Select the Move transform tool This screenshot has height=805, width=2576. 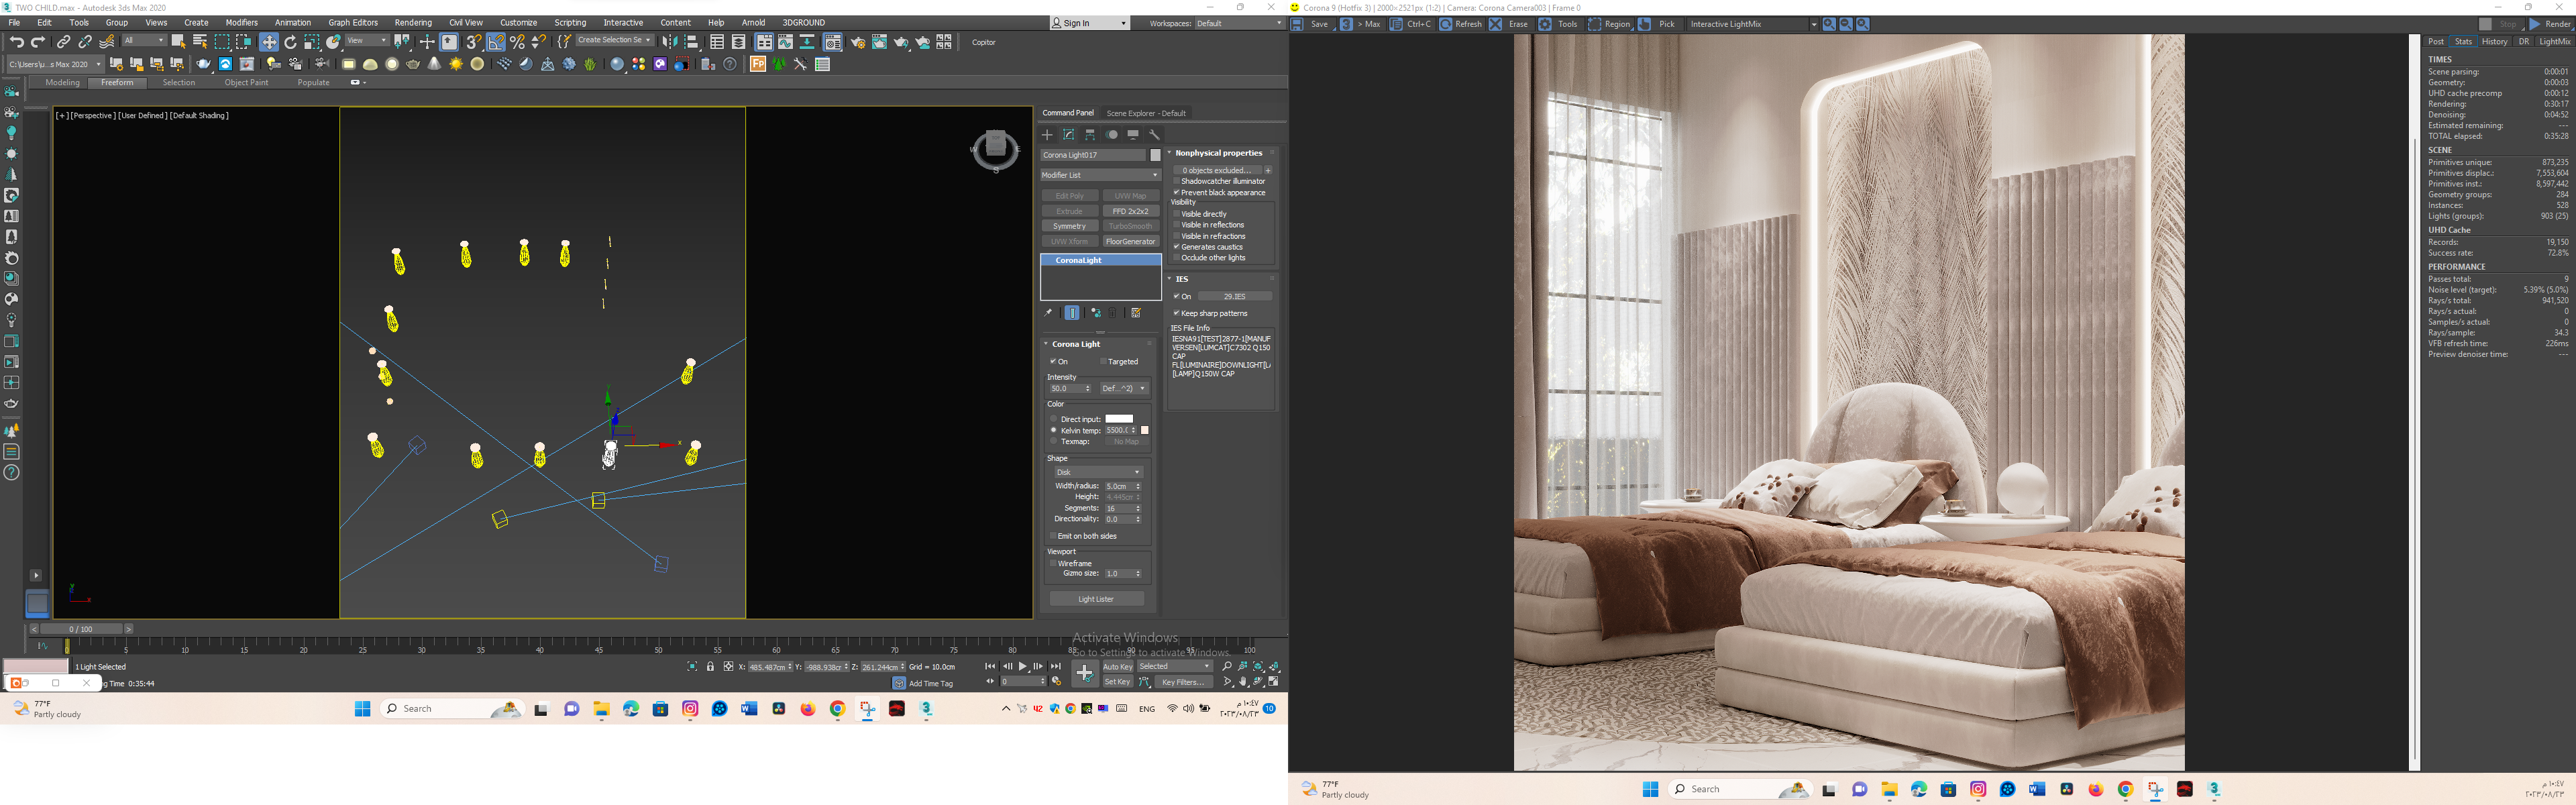coord(269,42)
